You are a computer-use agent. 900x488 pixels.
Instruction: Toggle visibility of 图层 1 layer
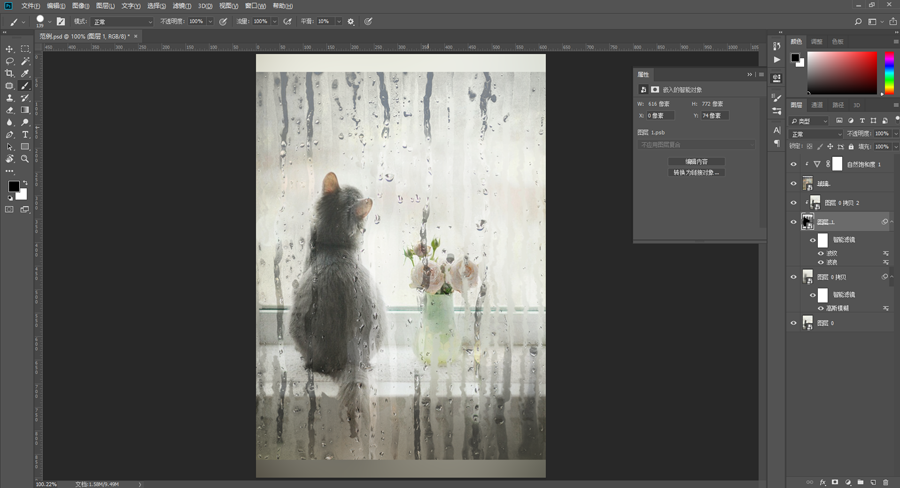pos(794,222)
